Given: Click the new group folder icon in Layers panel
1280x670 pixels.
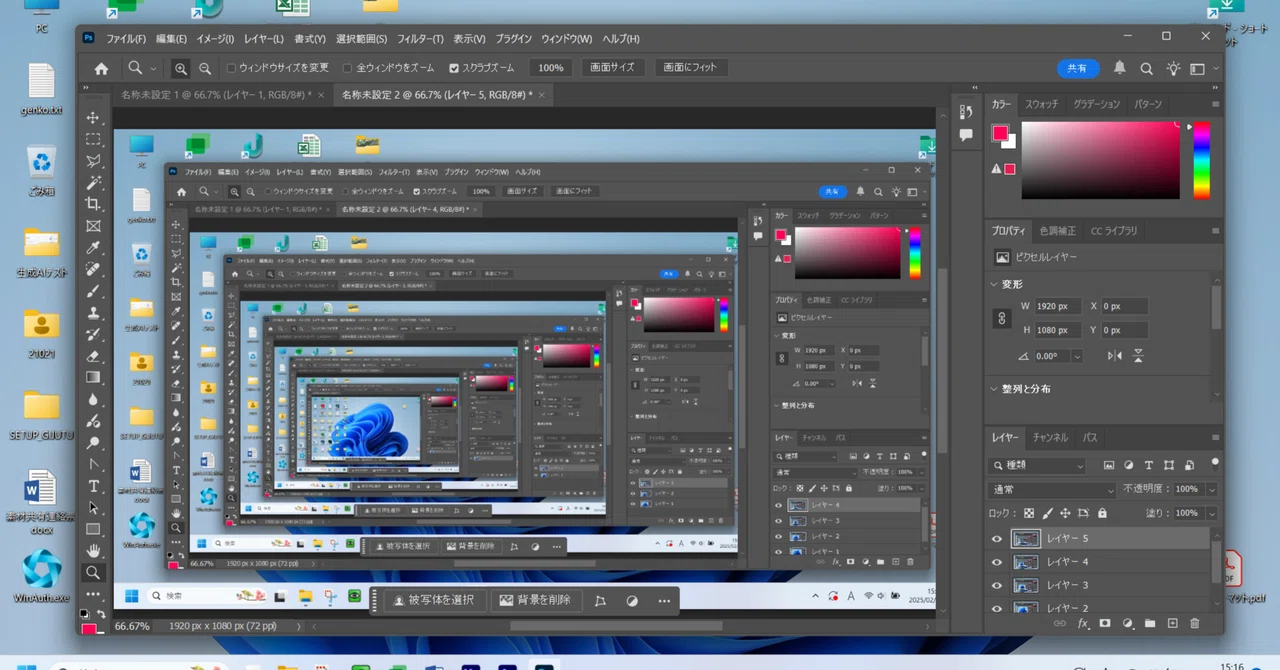Looking at the screenshot, I should (1150, 623).
